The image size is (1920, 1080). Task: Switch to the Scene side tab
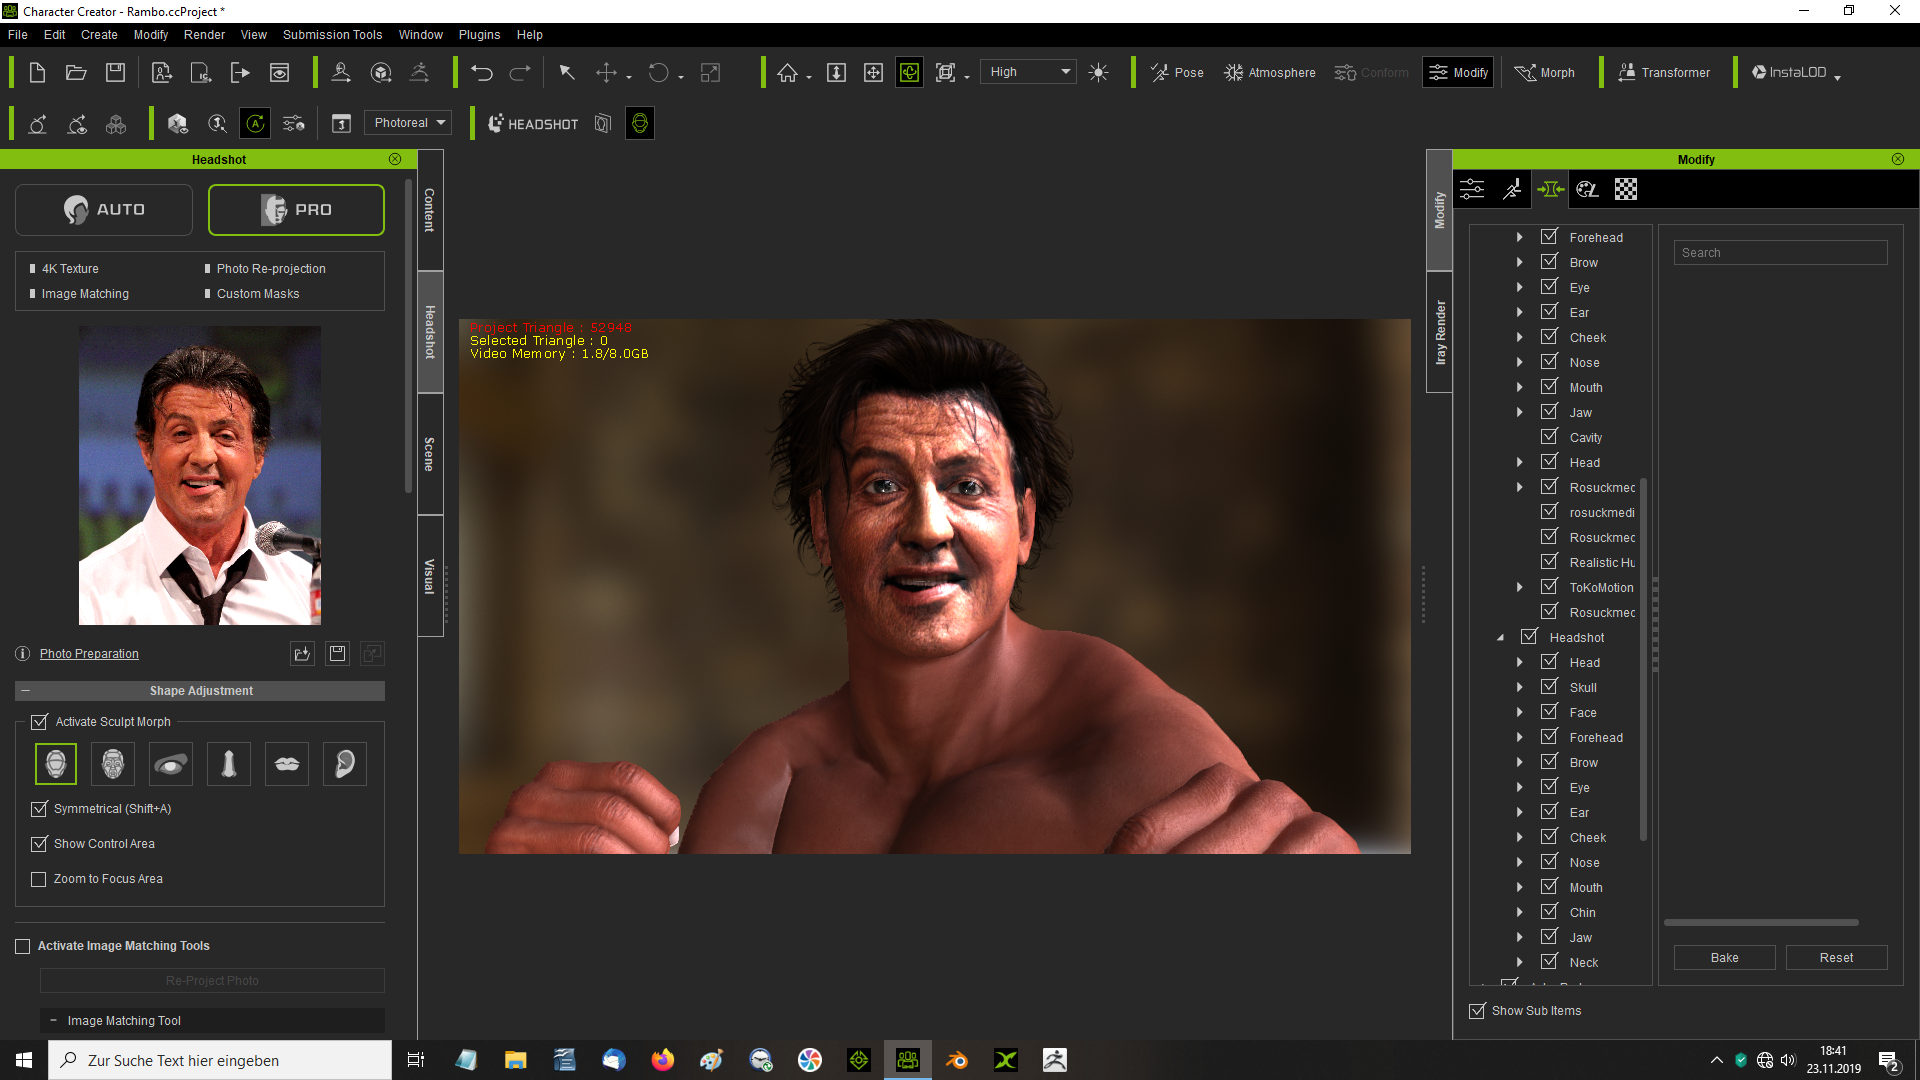(x=430, y=454)
